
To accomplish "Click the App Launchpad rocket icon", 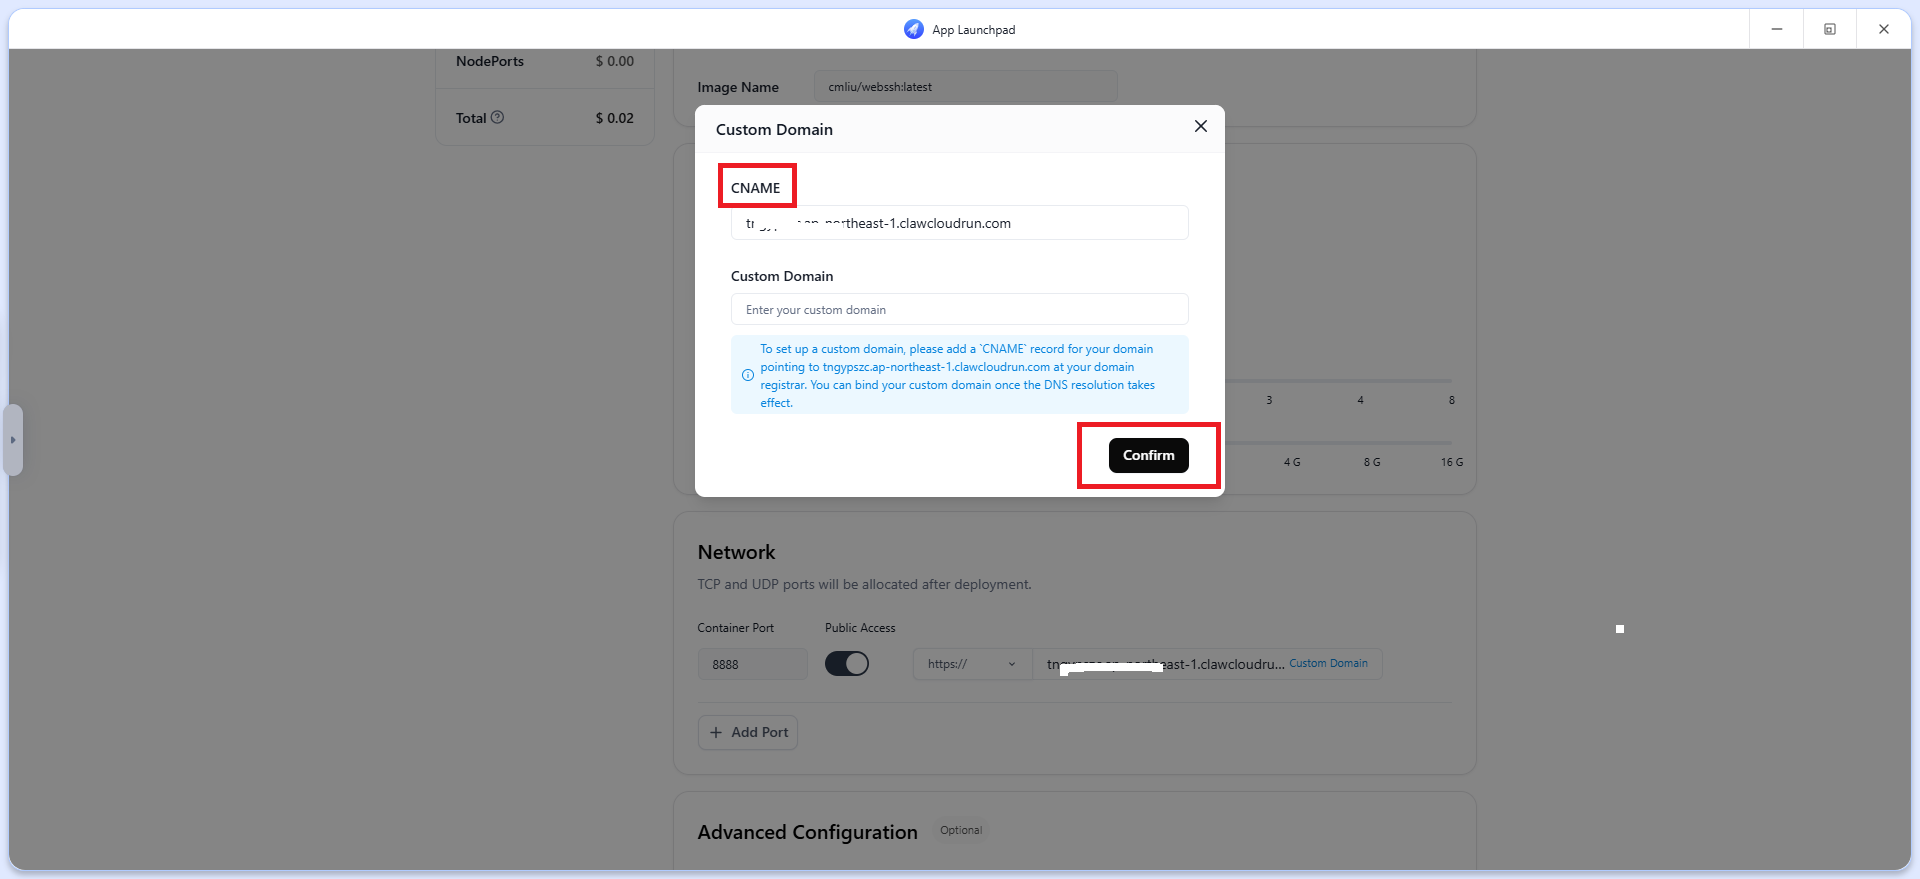I will (913, 29).
